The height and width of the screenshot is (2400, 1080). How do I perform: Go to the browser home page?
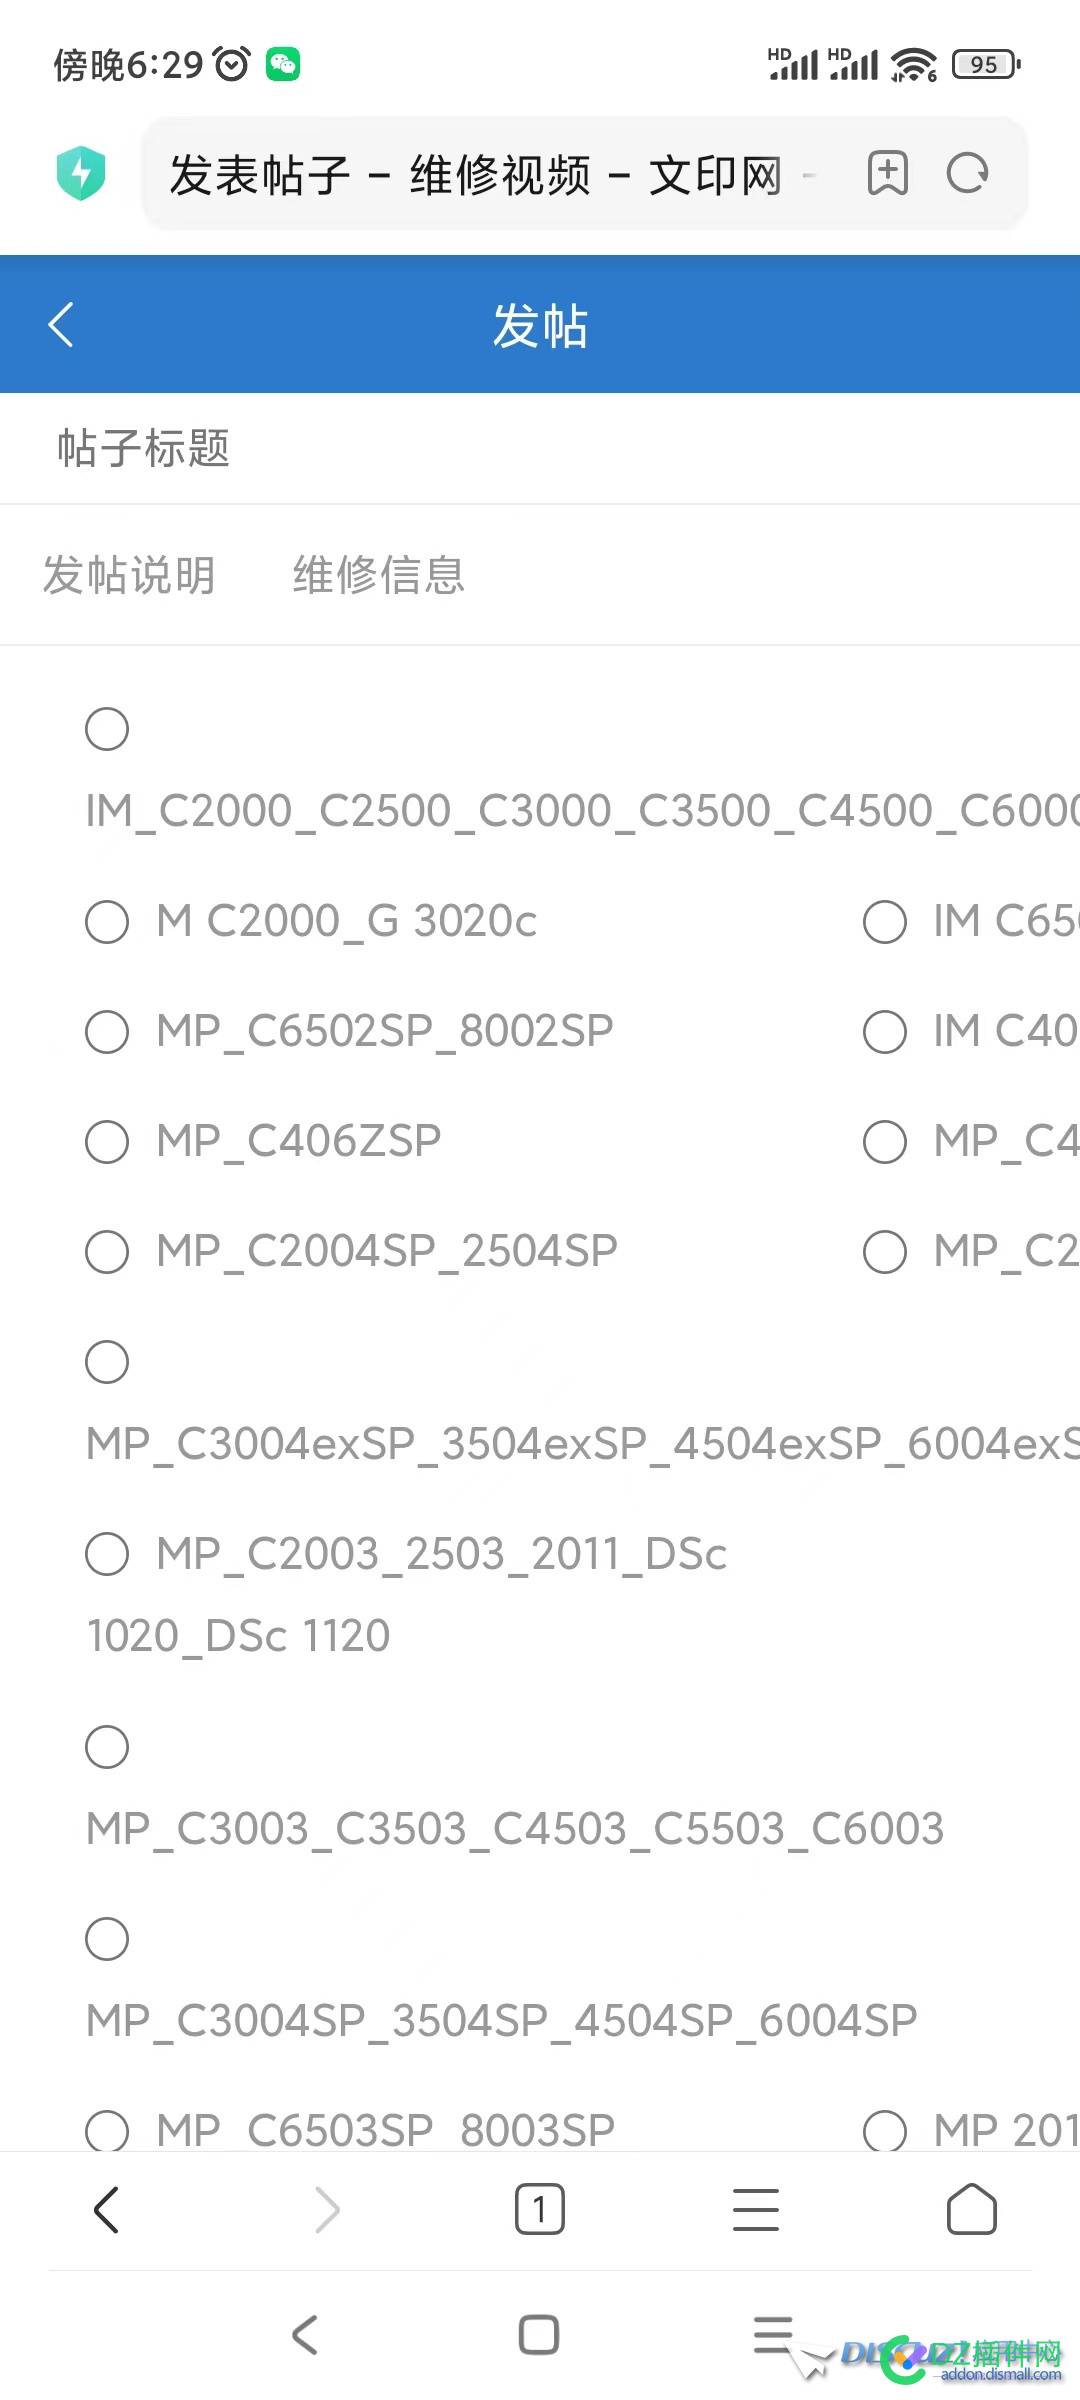click(971, 2209)
